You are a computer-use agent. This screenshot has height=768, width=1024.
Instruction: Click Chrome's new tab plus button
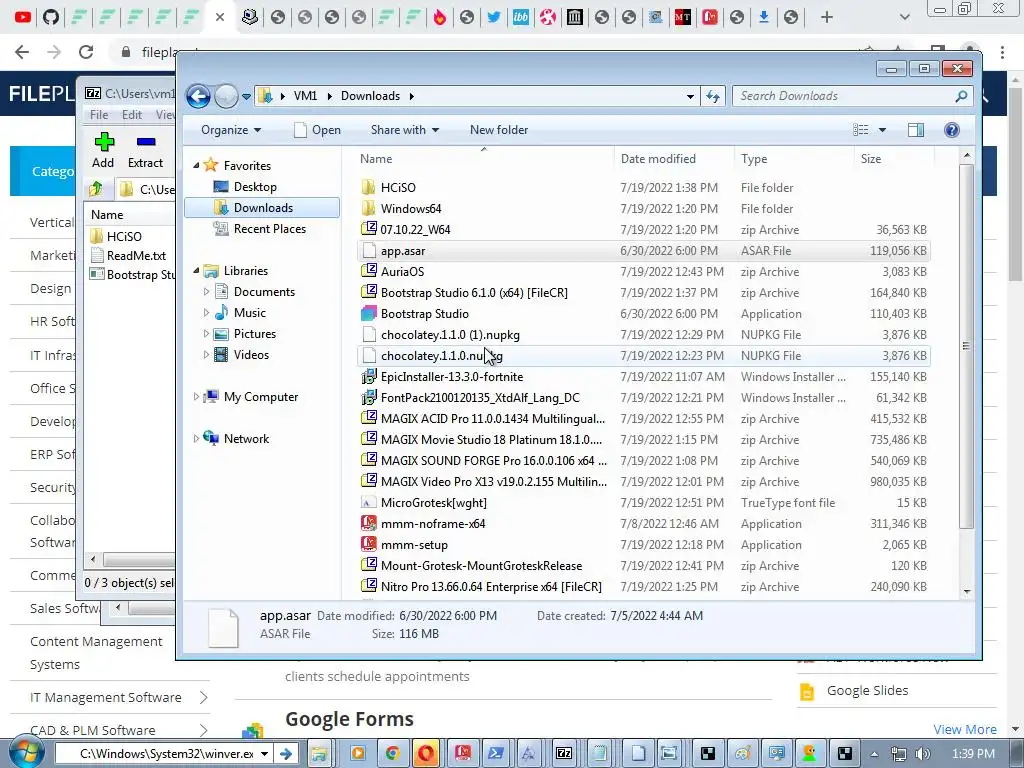827,17
